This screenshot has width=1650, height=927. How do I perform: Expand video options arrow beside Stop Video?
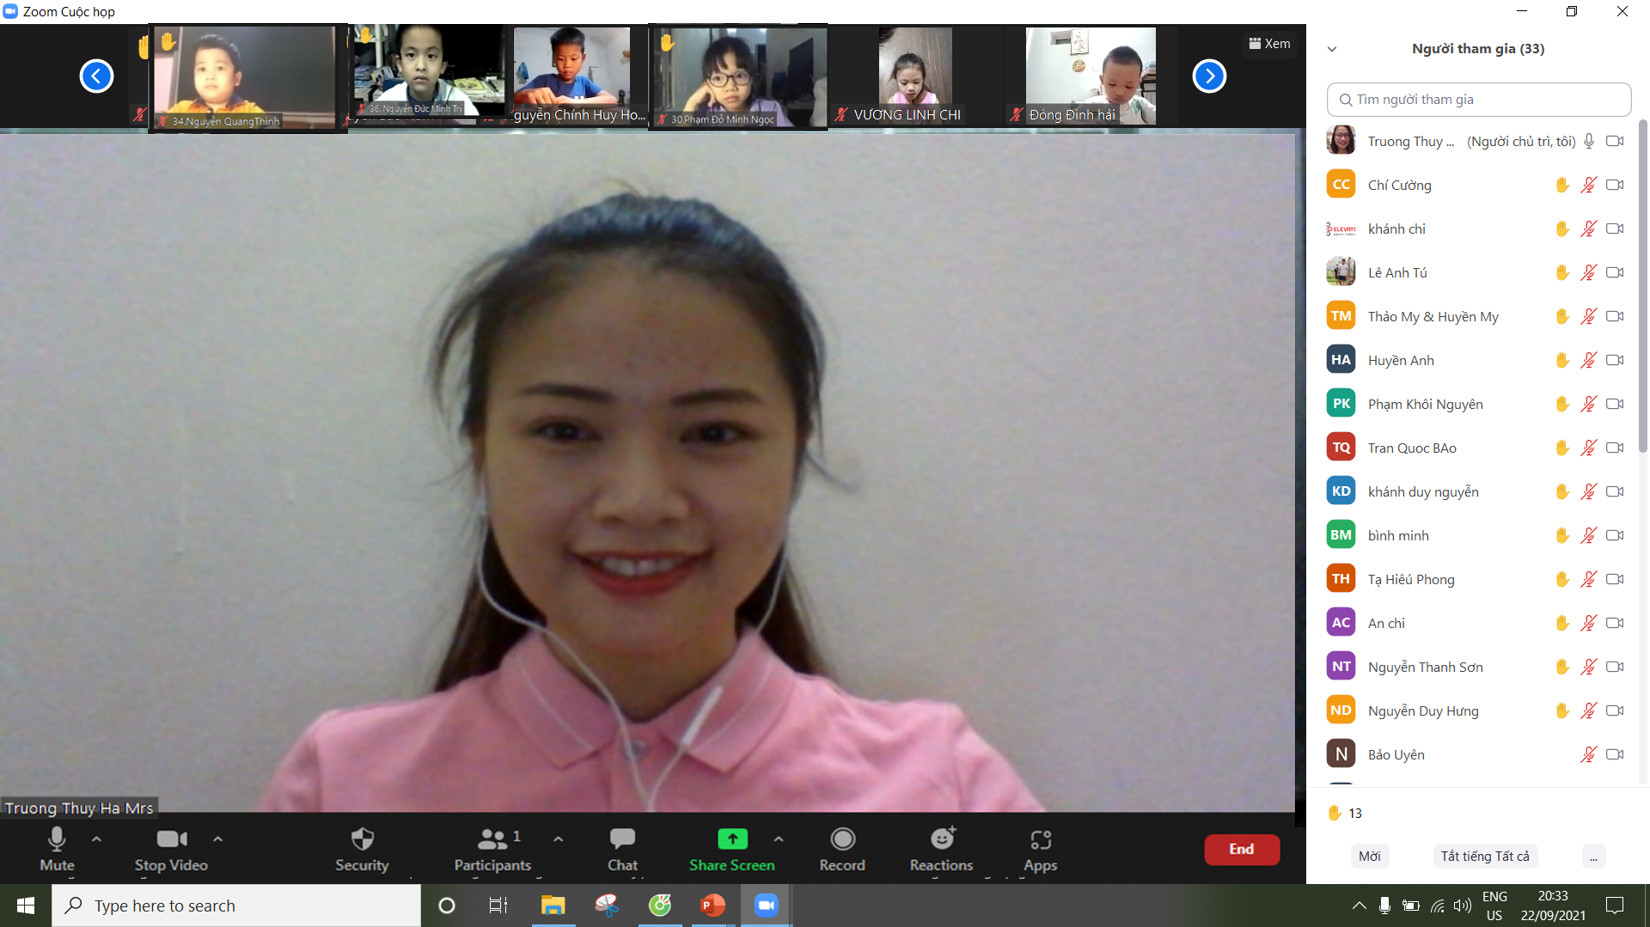point(218,839)
